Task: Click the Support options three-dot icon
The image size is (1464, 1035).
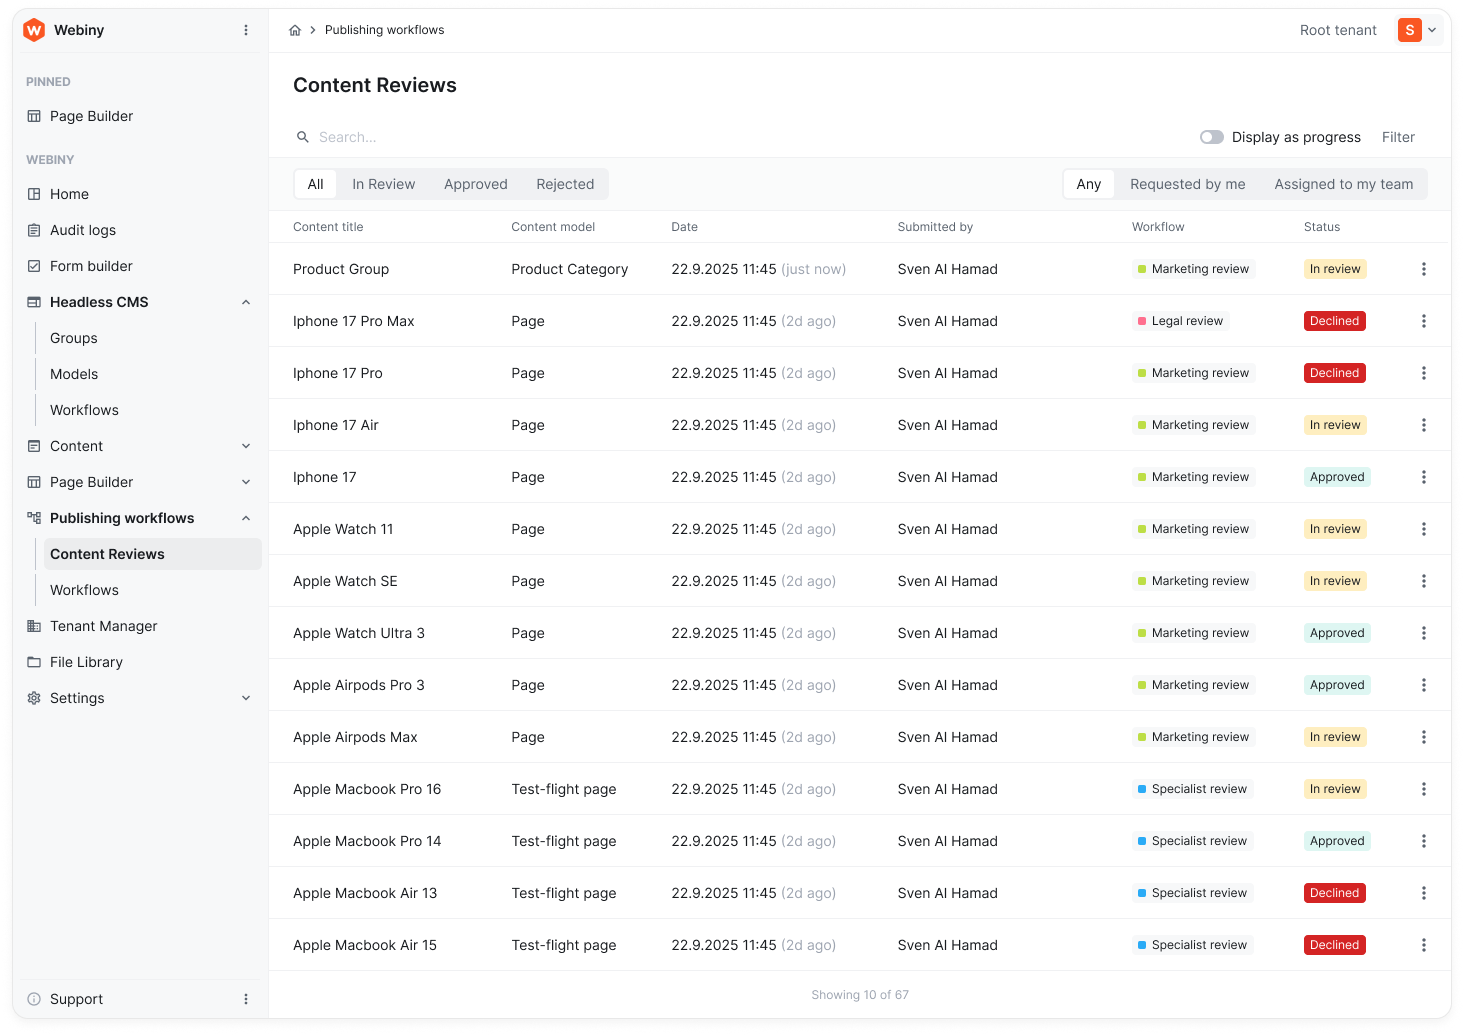Action: (246, 999)
